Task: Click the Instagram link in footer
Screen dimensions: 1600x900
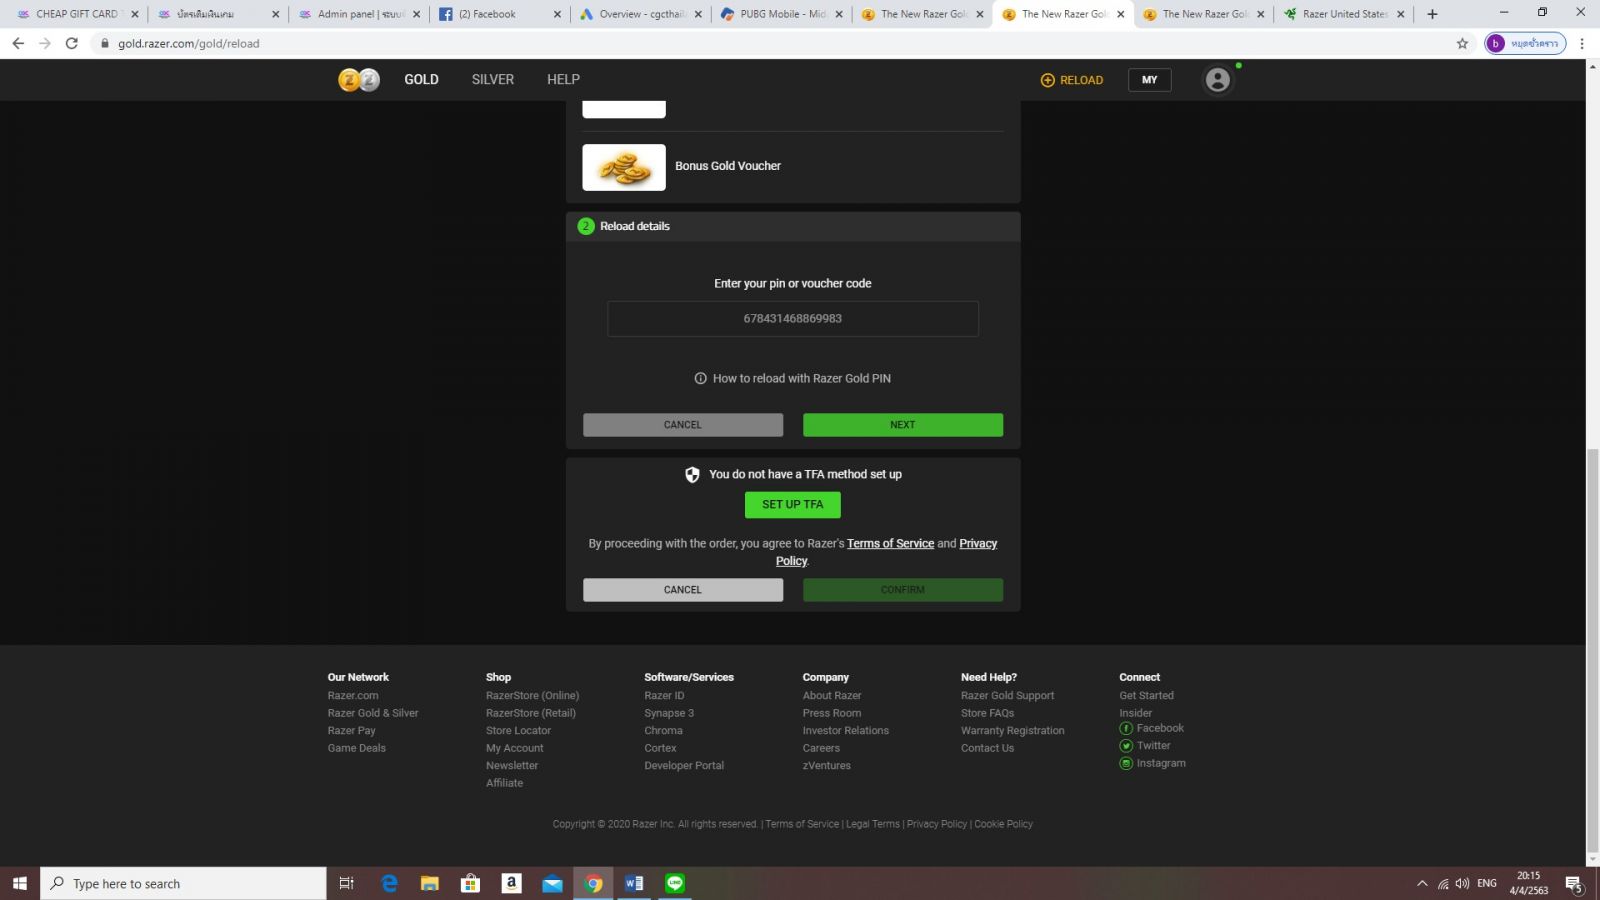Action: click(x=1160, y=763)
